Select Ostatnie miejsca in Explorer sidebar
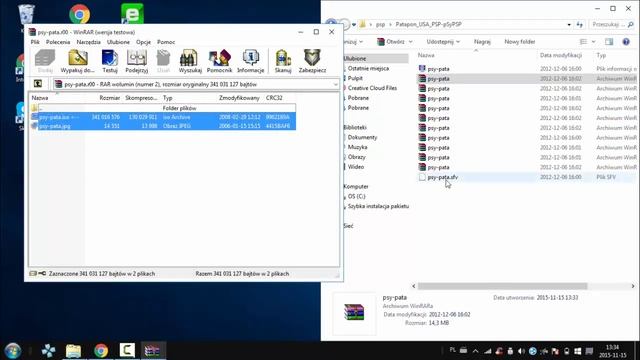The height and width of the screenshot is (360, 640). coord(368,68)
